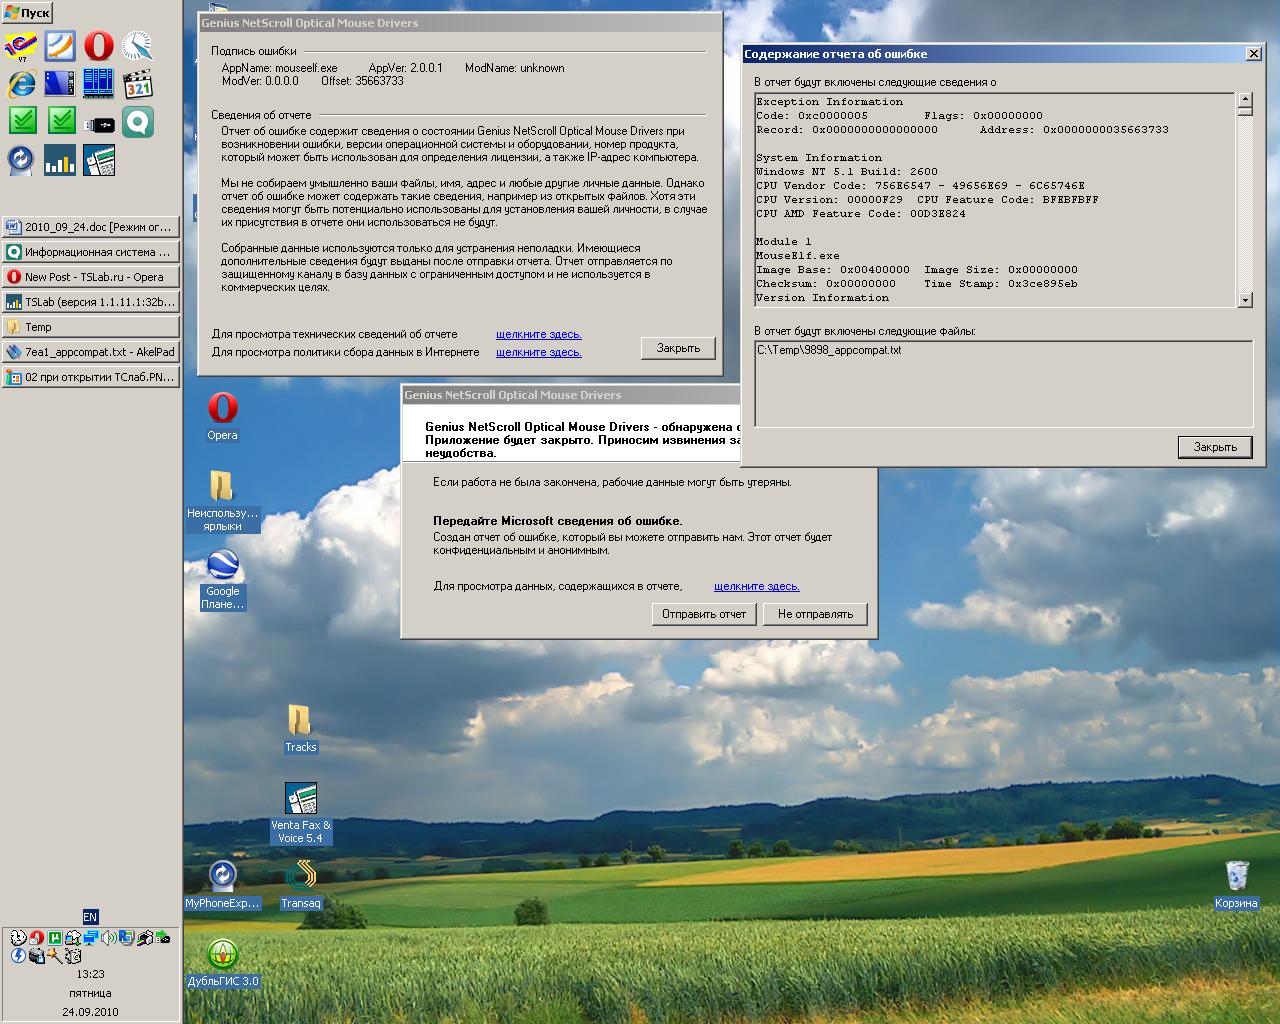Open the bar chart icon in quick launch

60,161
